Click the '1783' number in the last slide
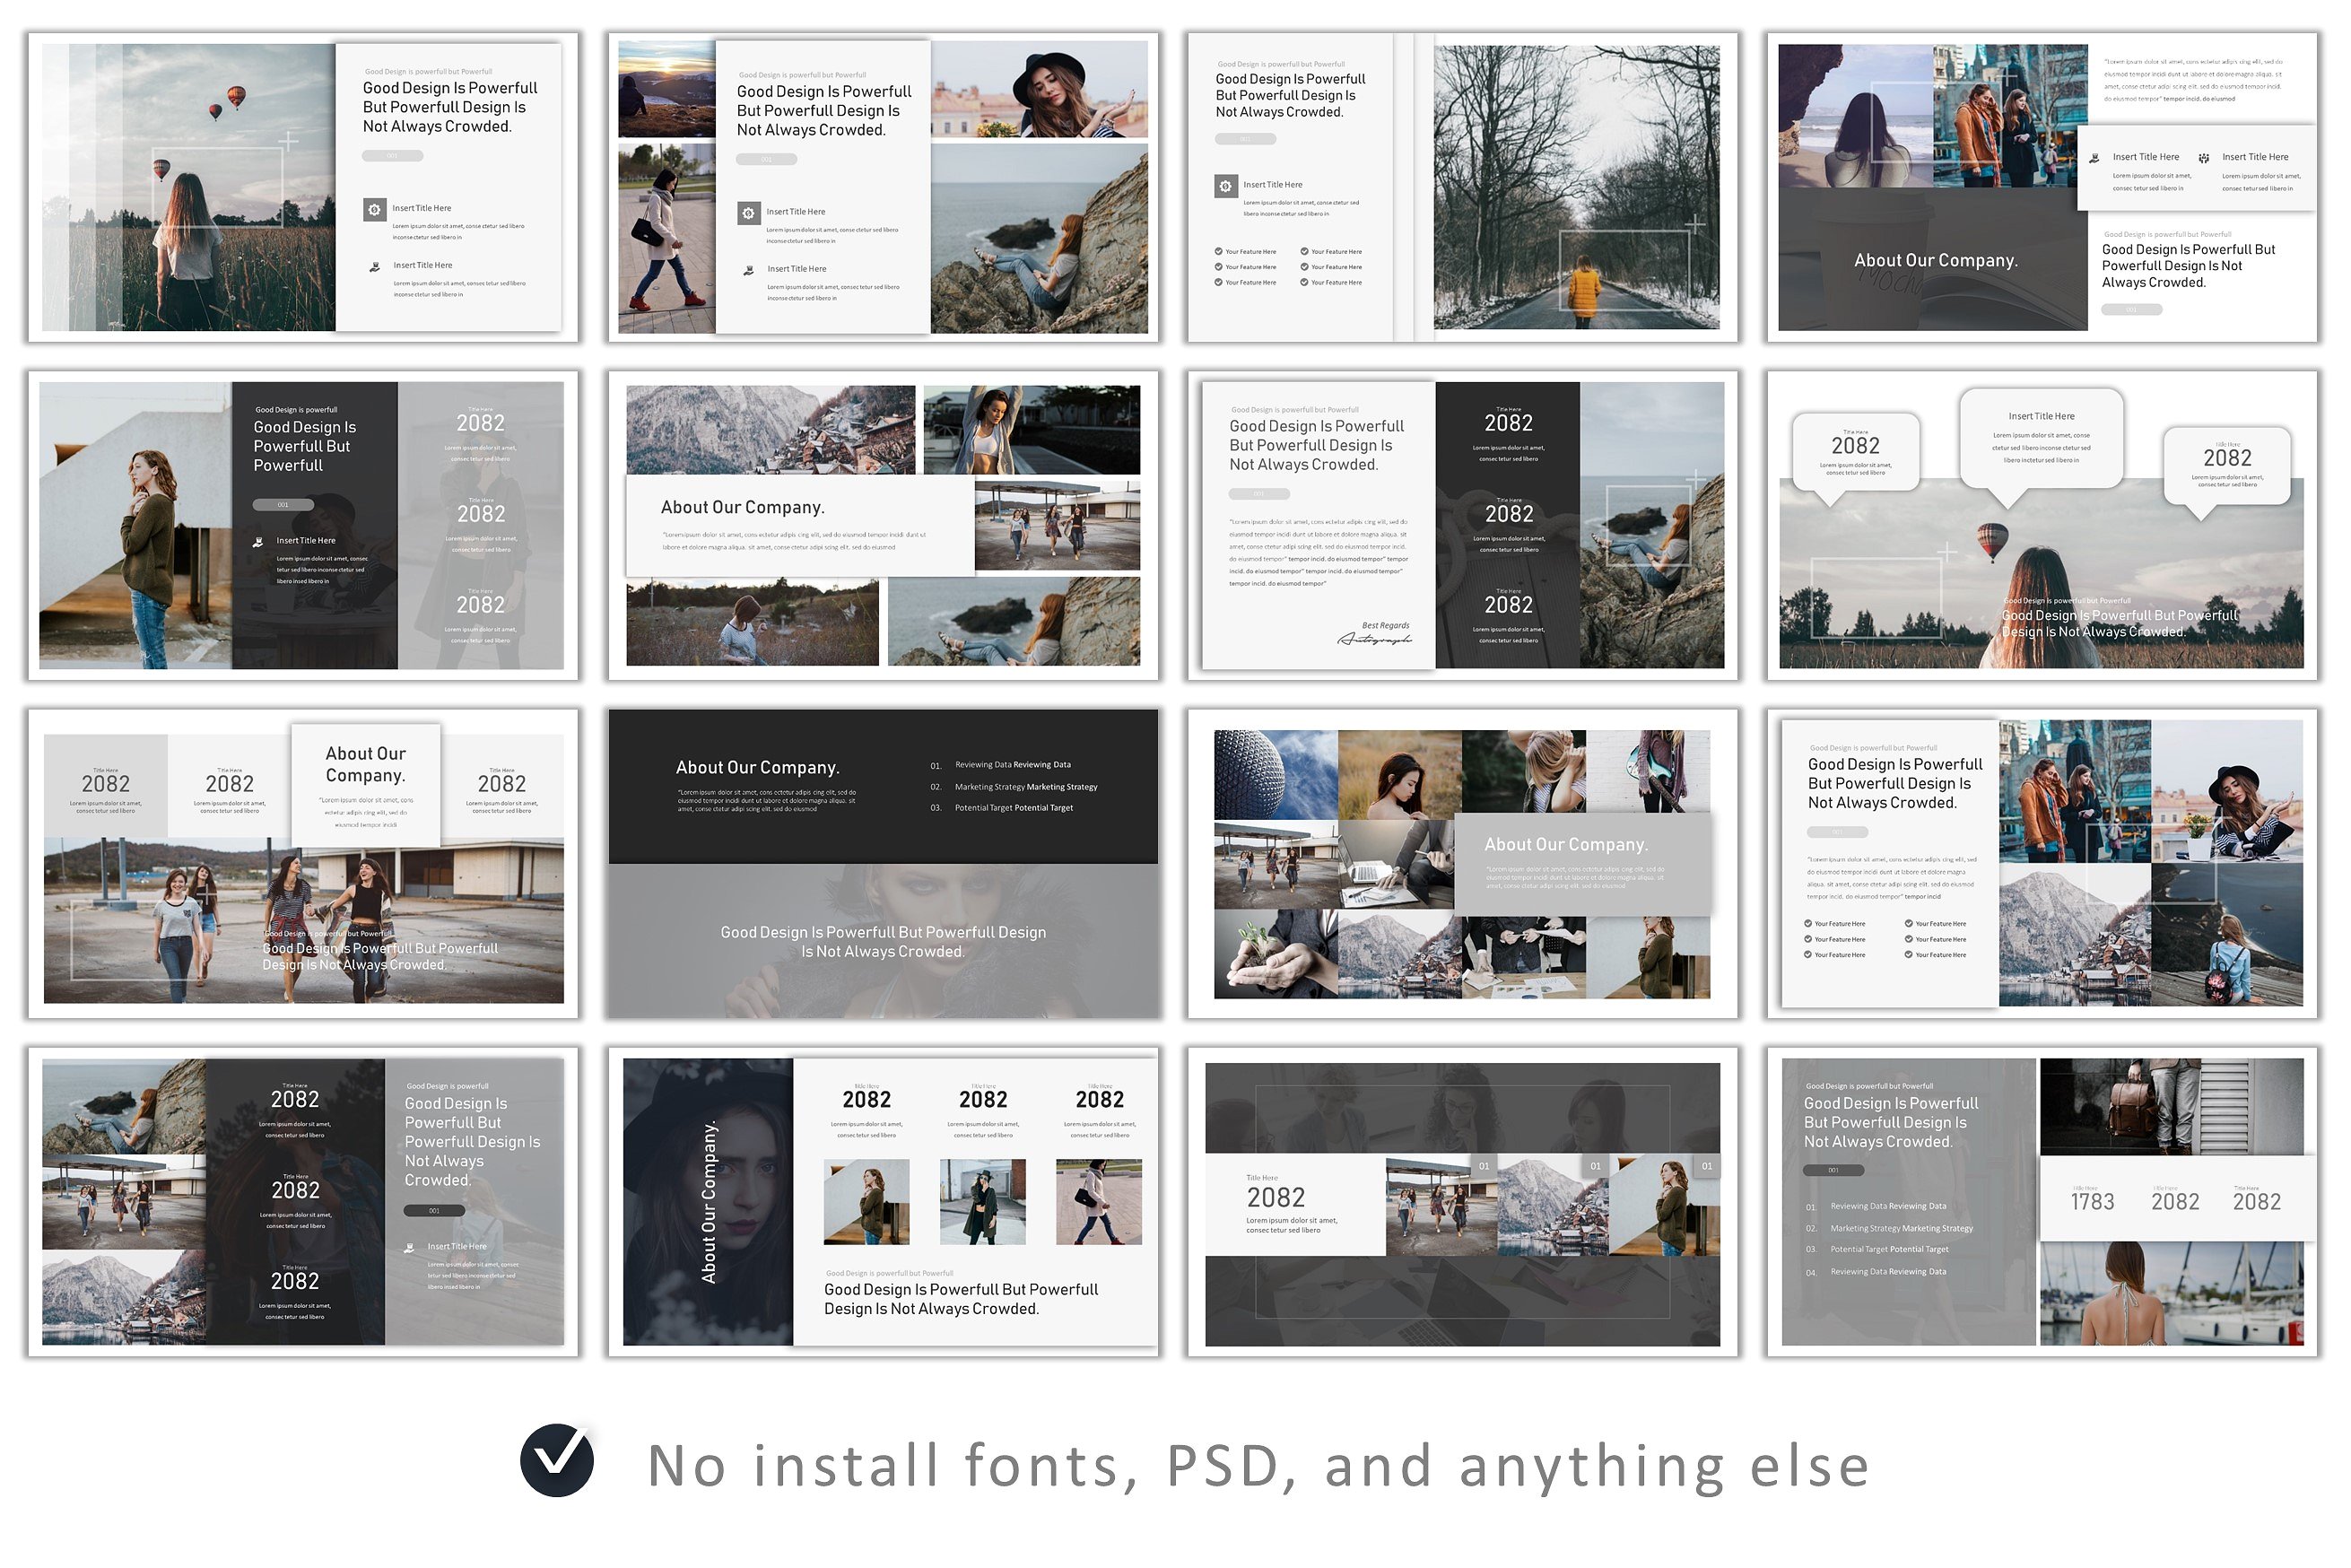The image size is (2351, 1568). 2092,1202
